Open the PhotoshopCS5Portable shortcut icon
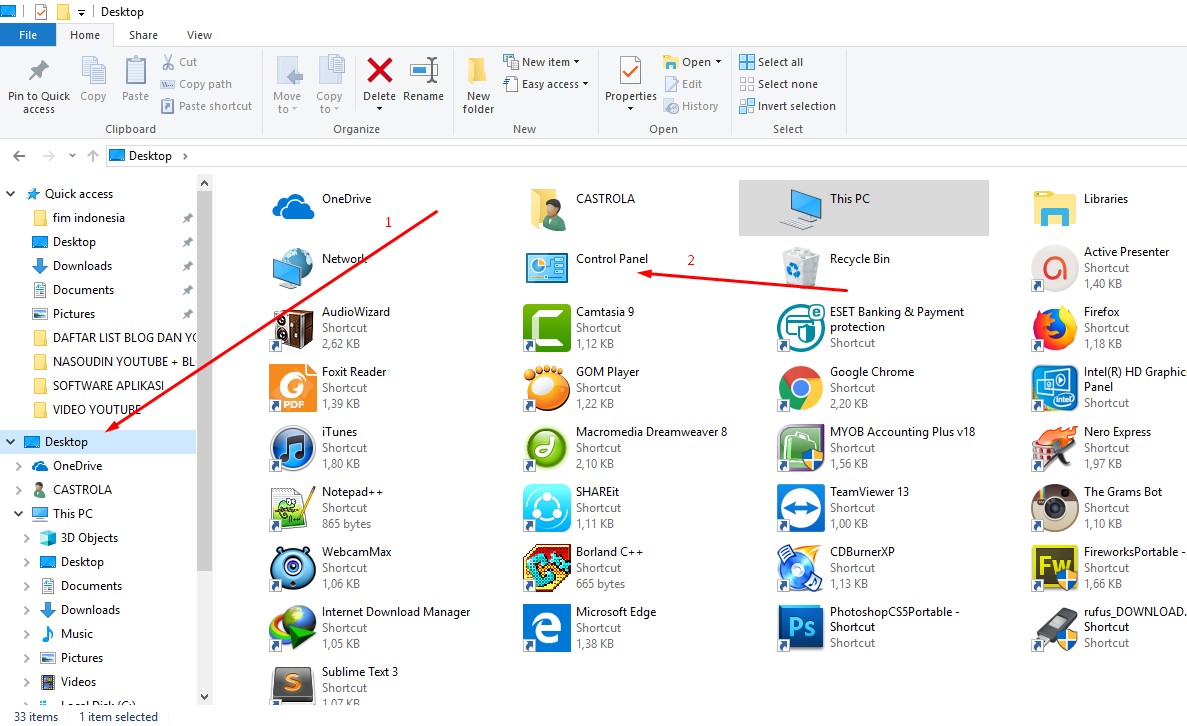Screen dimensions: 1187x726 [x=800, y=628]
